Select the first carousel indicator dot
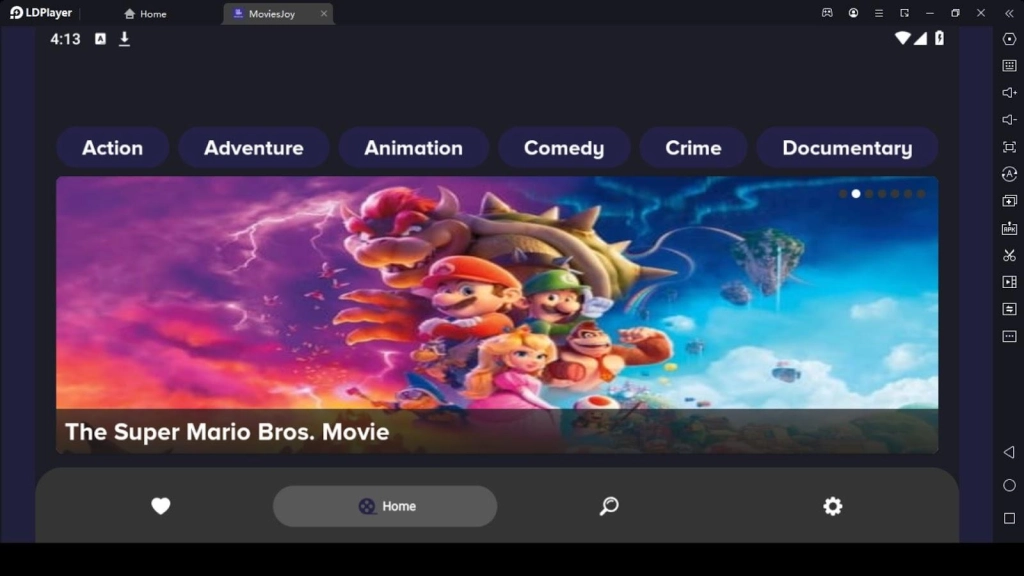1024x576 pixels. (x=843, y=194)
